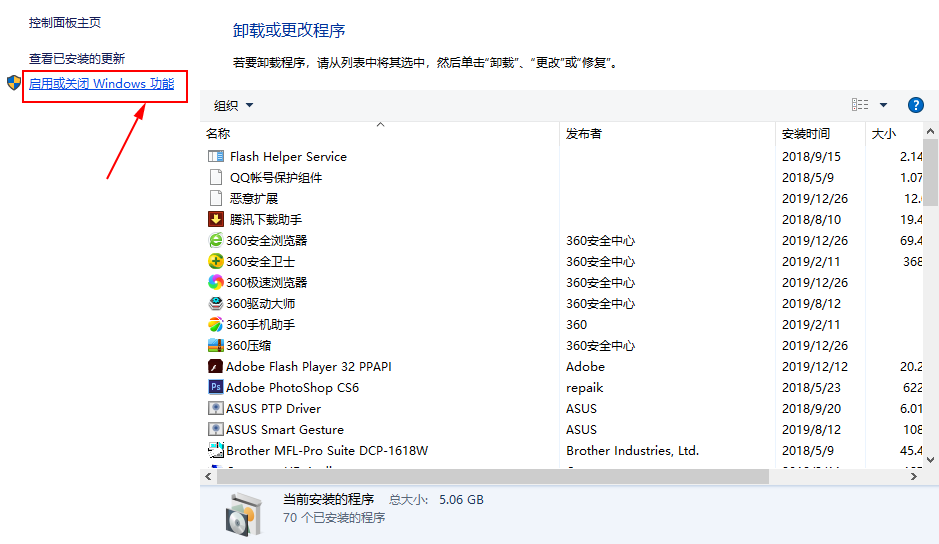Select ASUS Smart Gesture name
This screenshot has width=939, height=544.
pyautogui.click(x=284, y=430)
